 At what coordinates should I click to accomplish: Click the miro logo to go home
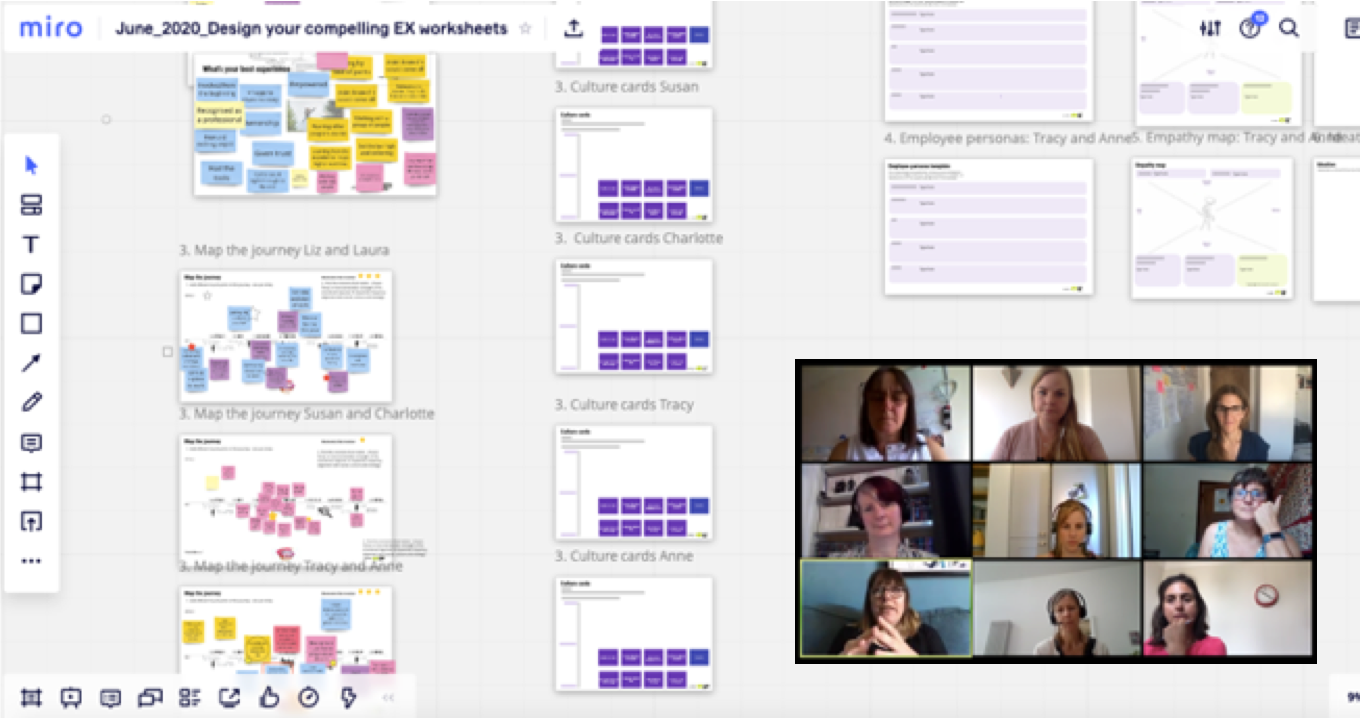[x=50, y=28]
